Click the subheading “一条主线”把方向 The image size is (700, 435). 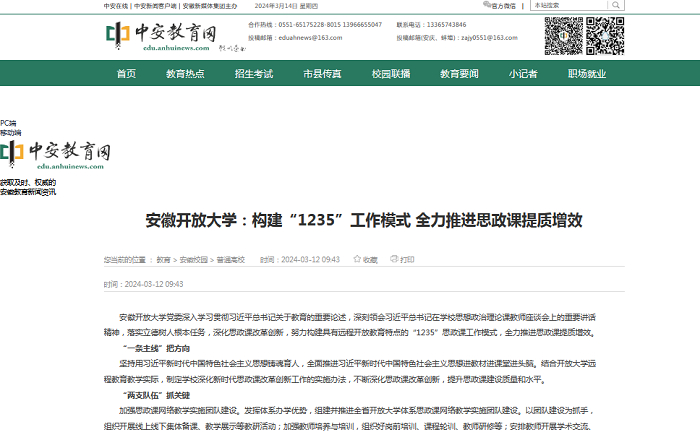pyautogui.click(x=156, y=348)
